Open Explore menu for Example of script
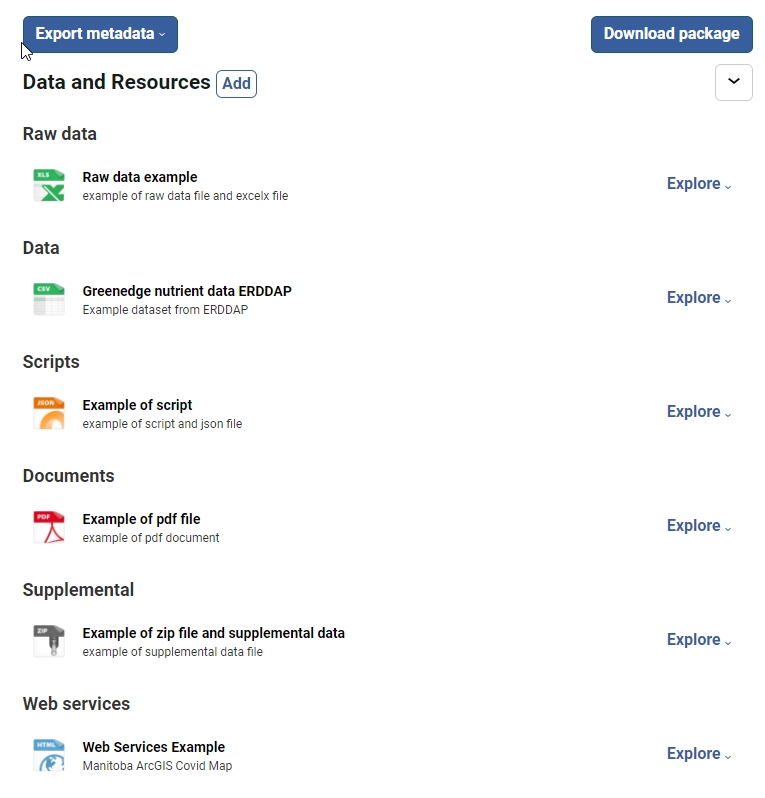The image size is (765, 798). click(699, 412)
